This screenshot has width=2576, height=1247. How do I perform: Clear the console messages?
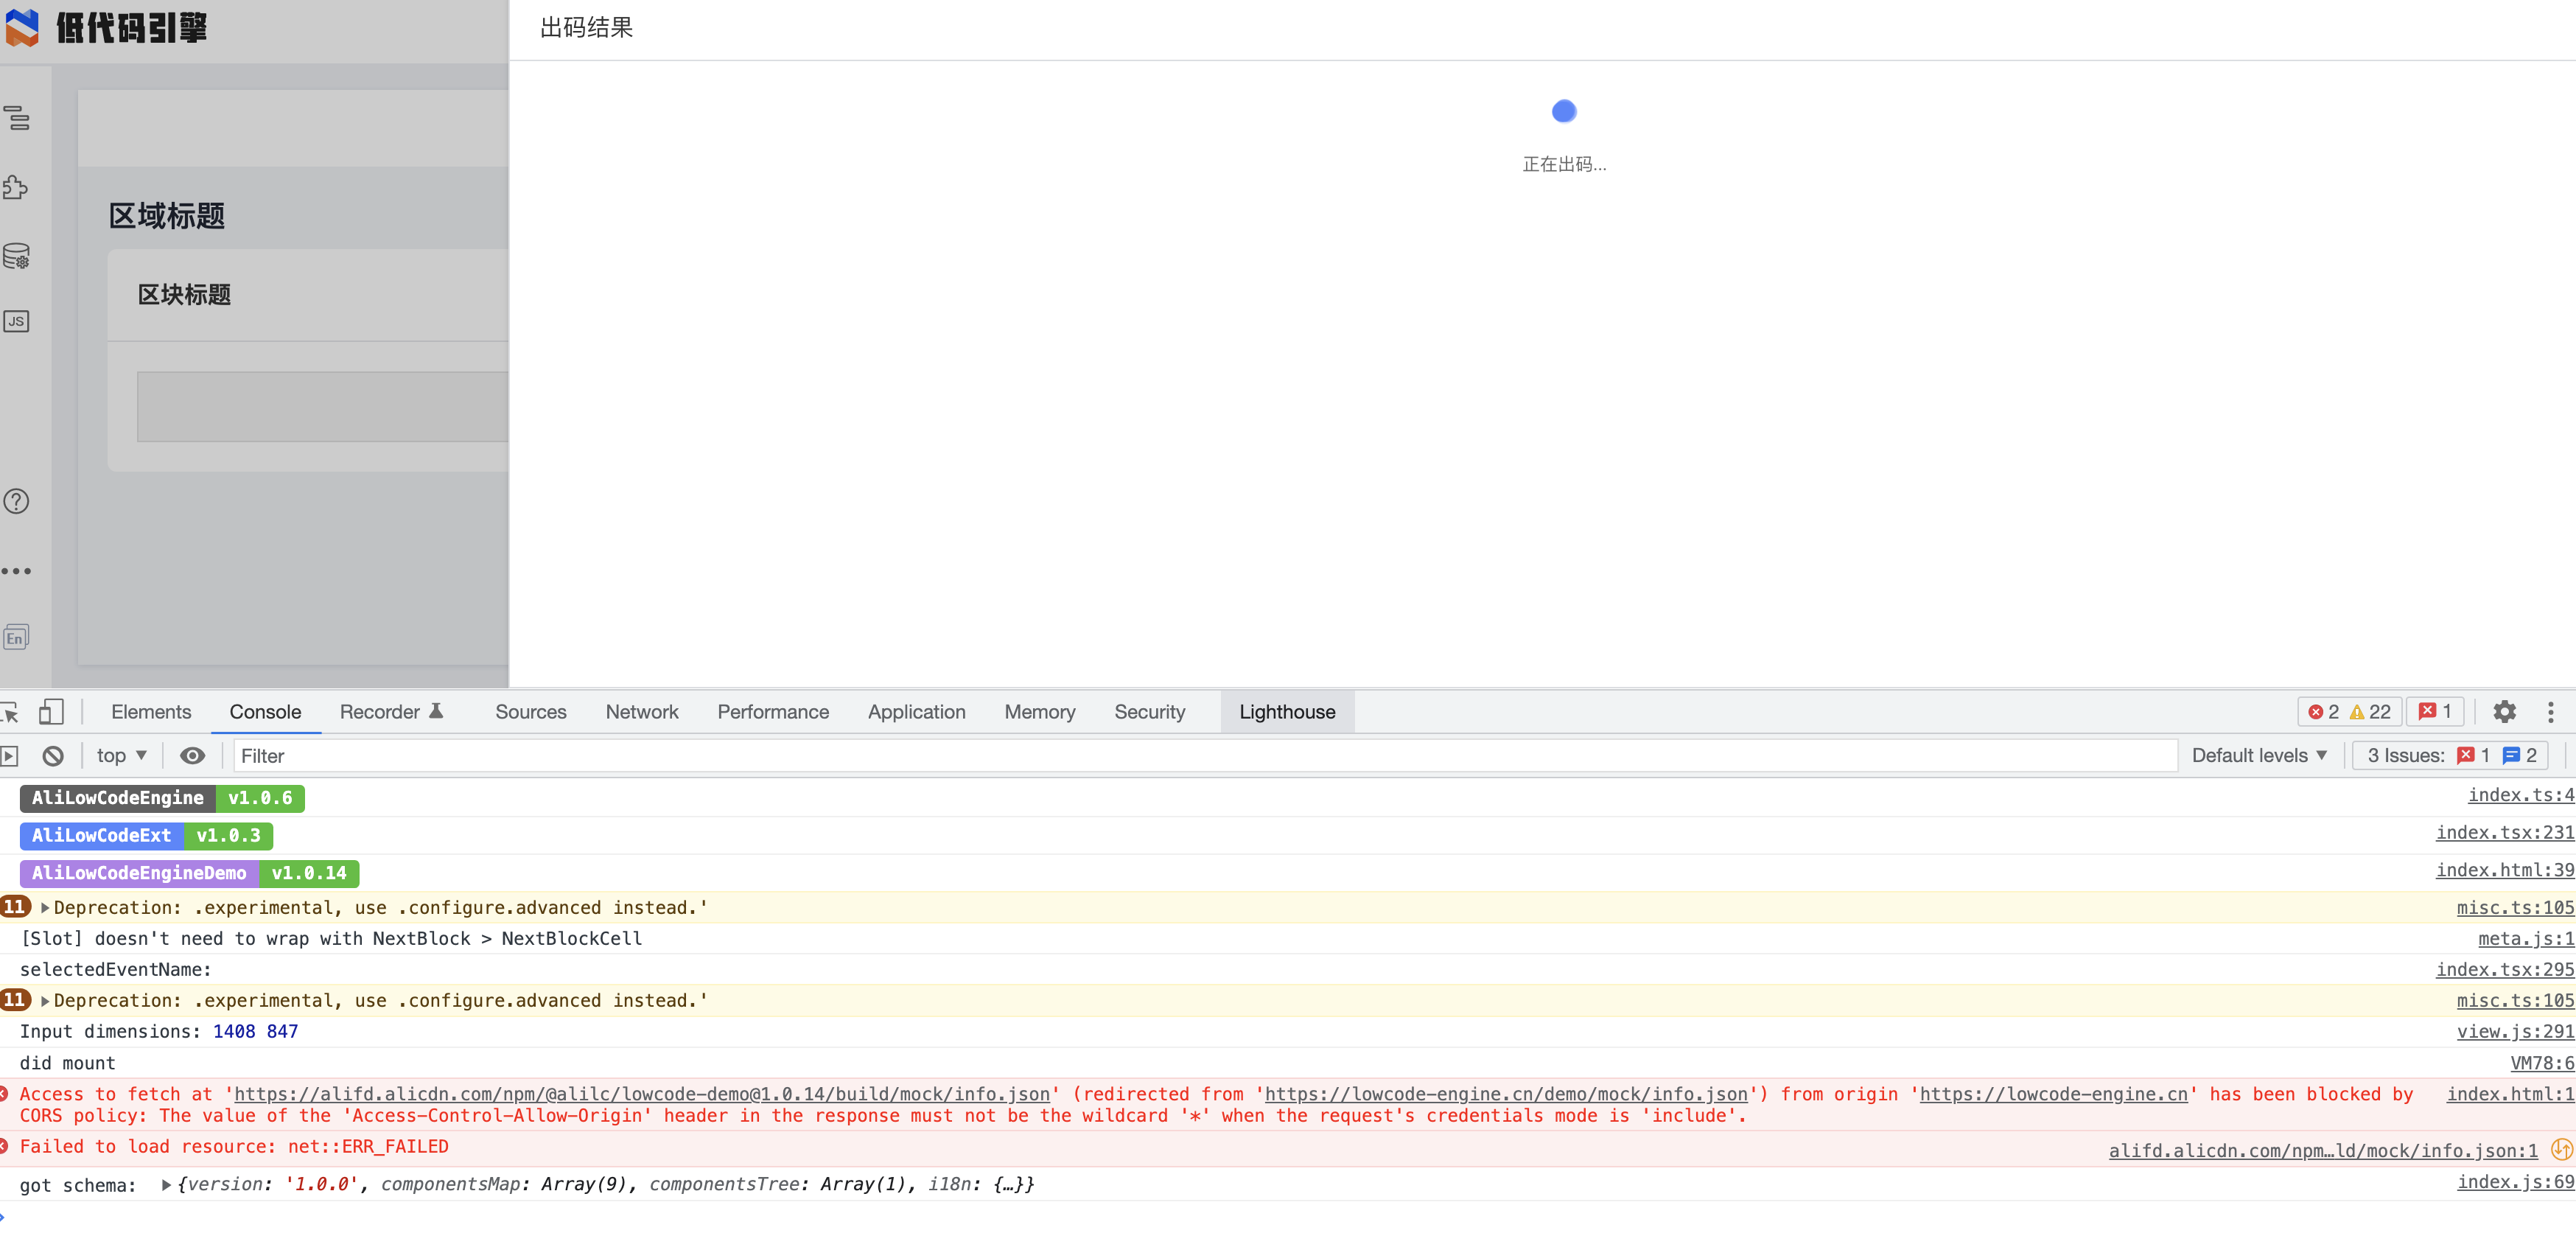53,755
